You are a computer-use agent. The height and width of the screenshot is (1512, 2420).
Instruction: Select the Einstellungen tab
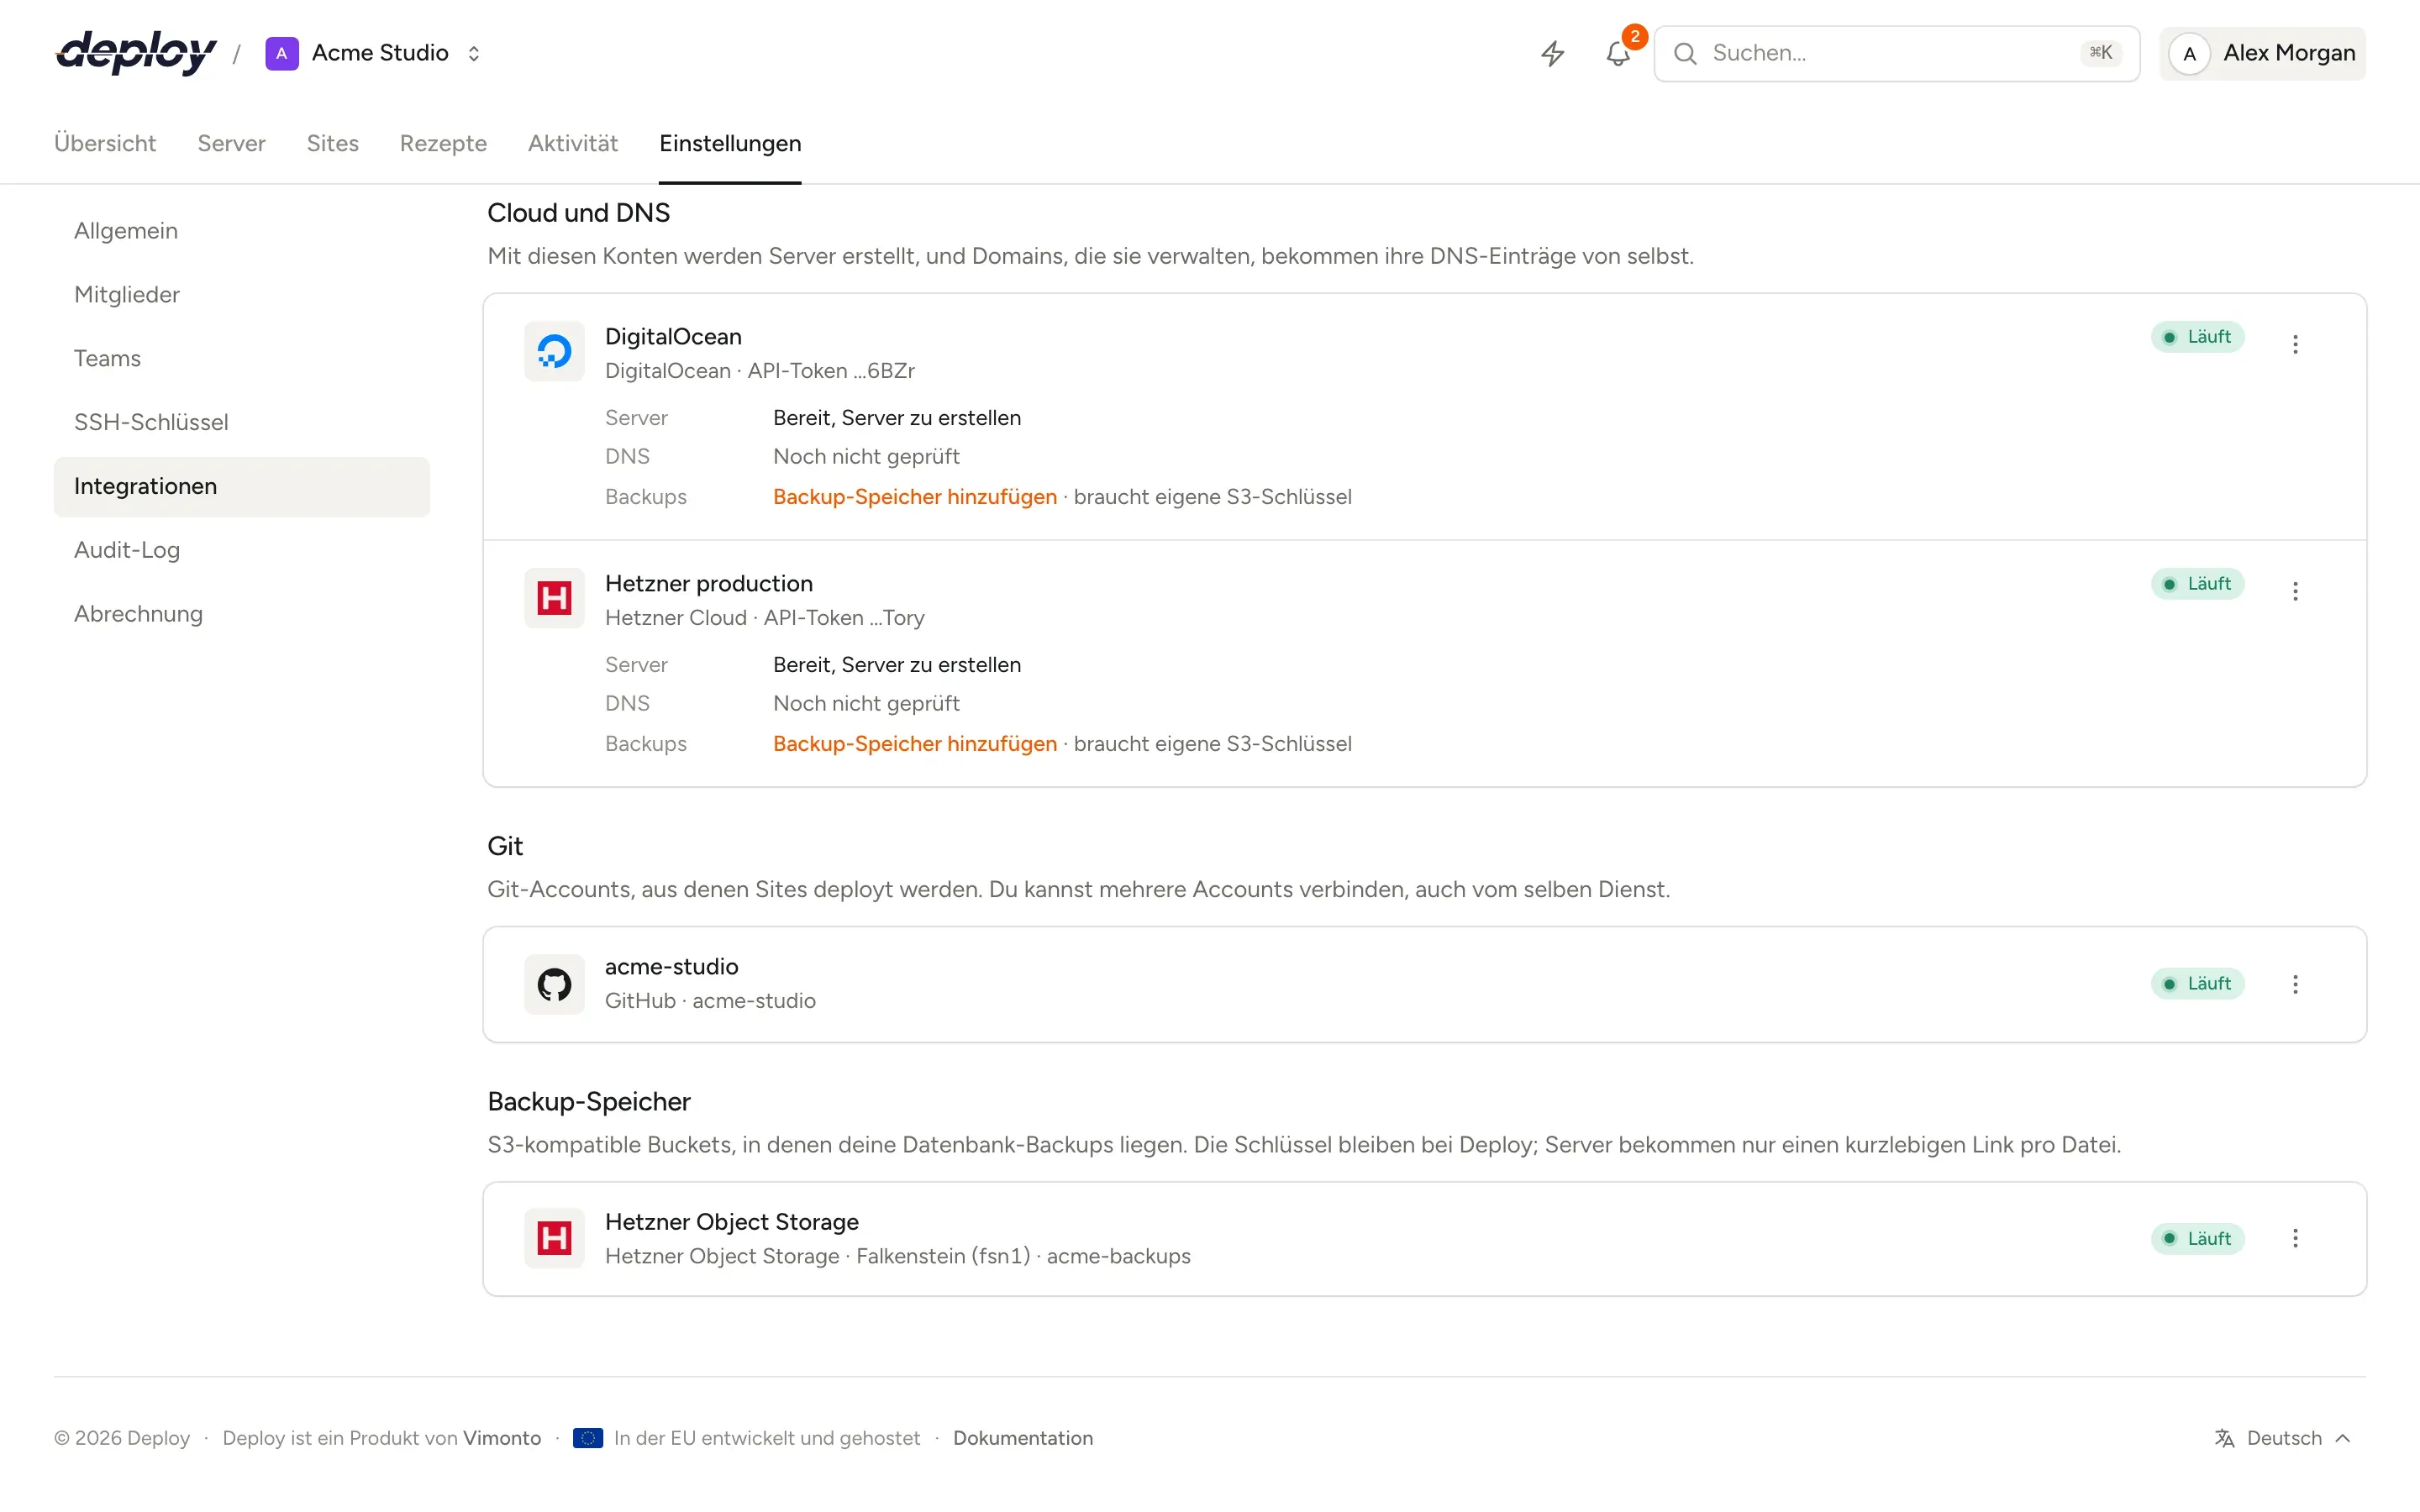(730, 143)
